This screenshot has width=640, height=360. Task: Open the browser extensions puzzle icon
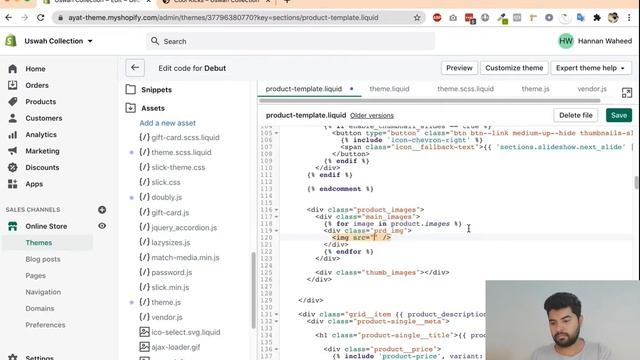(x=597, y=18)
